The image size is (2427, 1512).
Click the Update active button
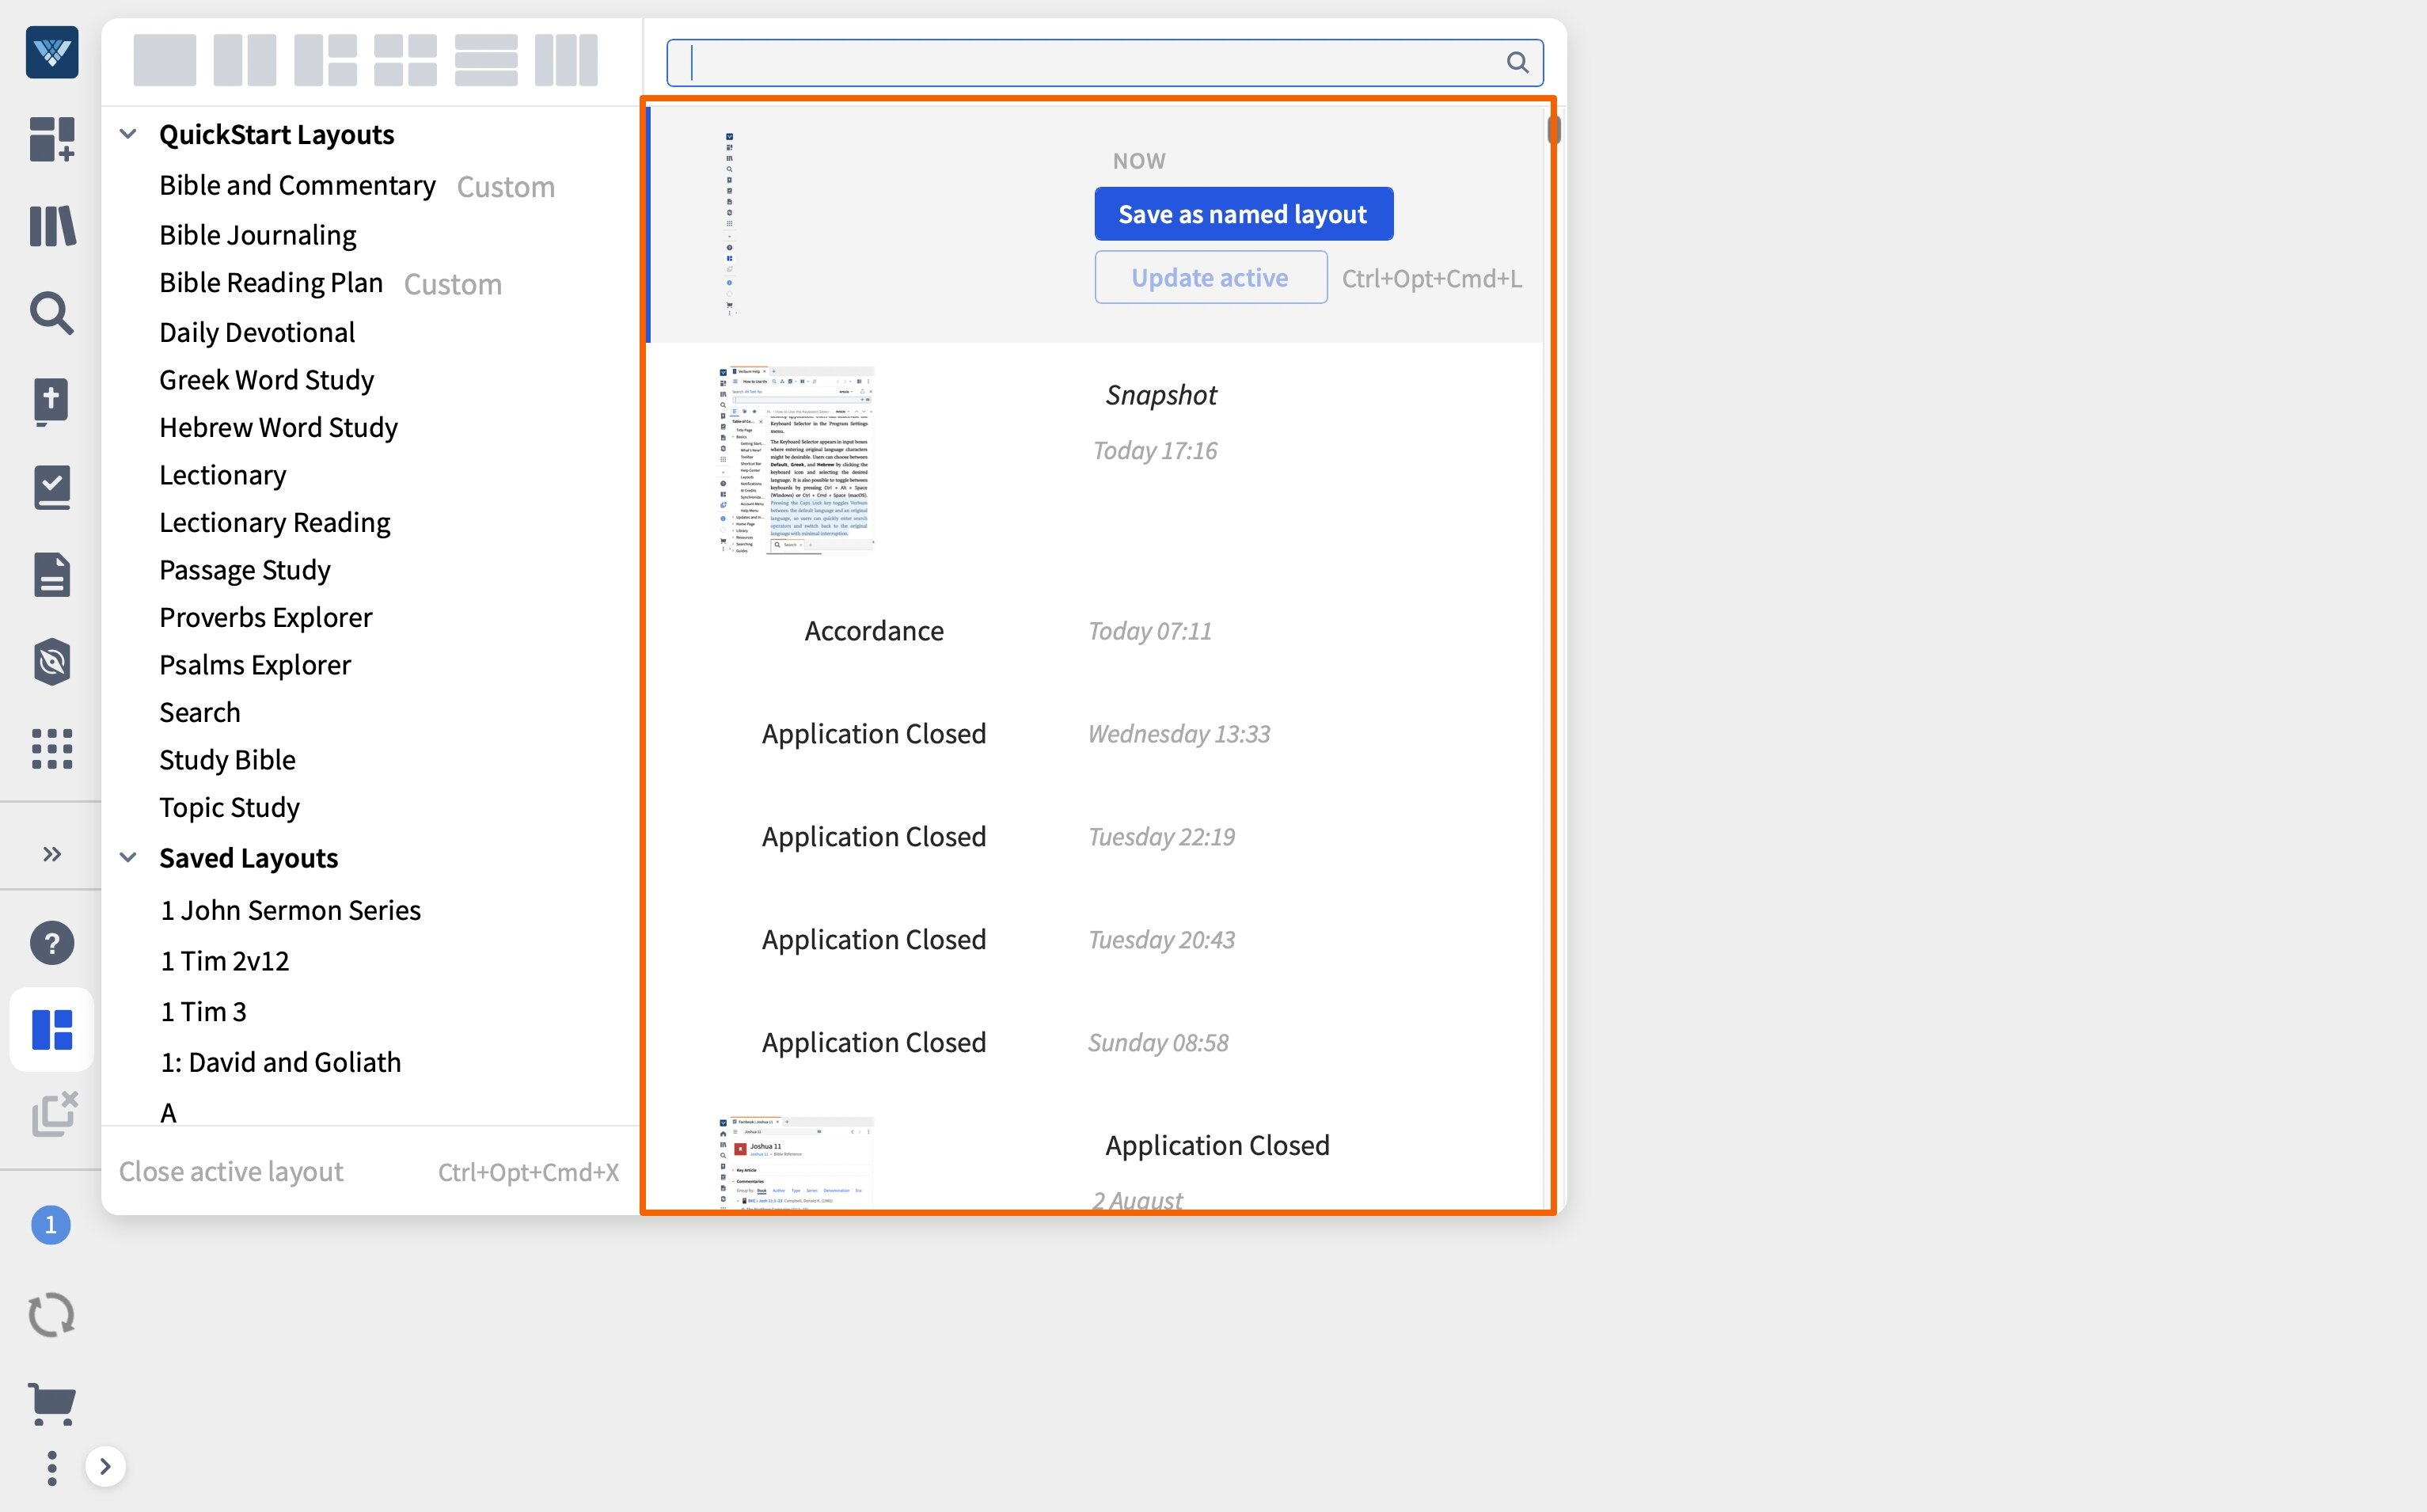click(x=1210, y=277)
